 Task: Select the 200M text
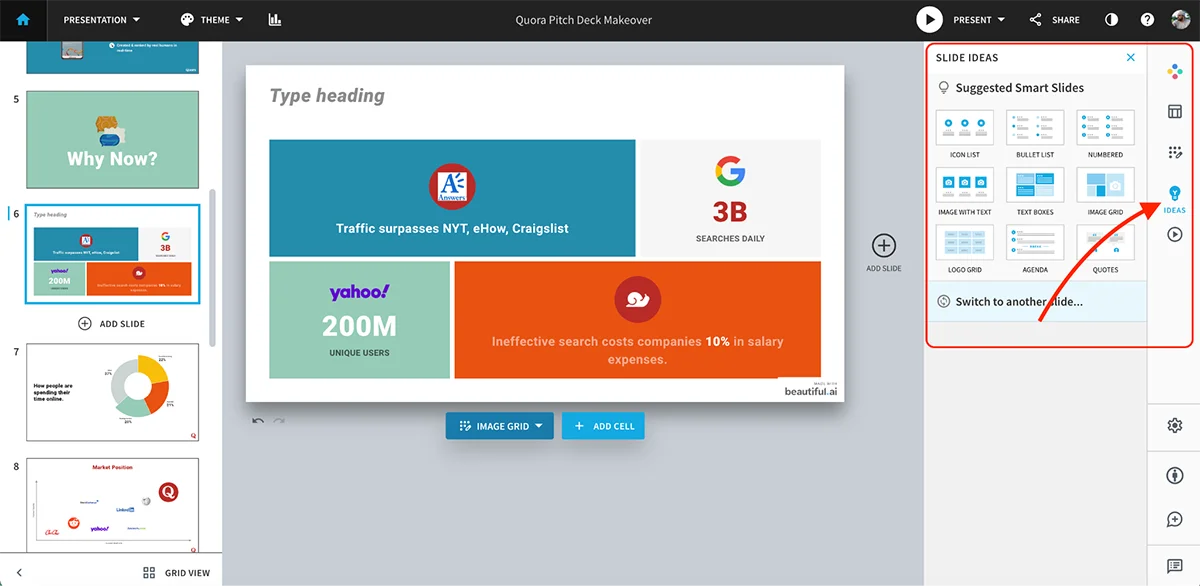click(x=359, y=326)
